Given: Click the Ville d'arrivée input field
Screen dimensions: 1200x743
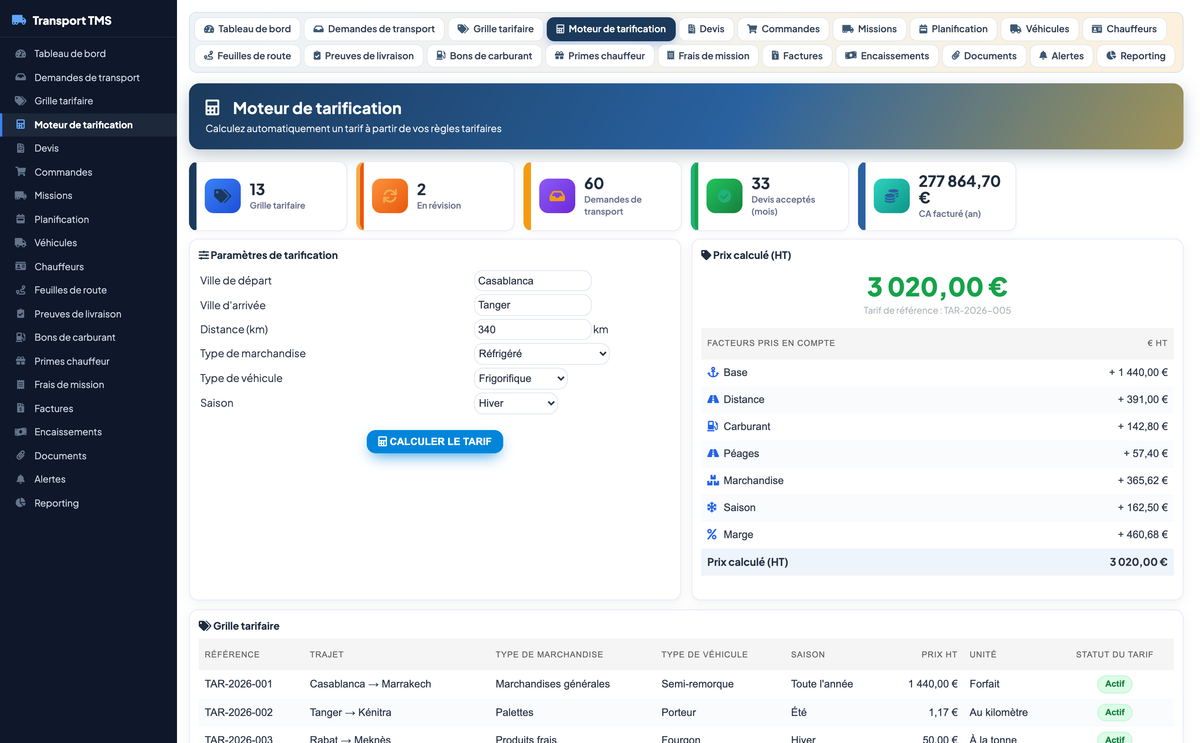Looking at the screenshot, I should (x=533, y=305).
